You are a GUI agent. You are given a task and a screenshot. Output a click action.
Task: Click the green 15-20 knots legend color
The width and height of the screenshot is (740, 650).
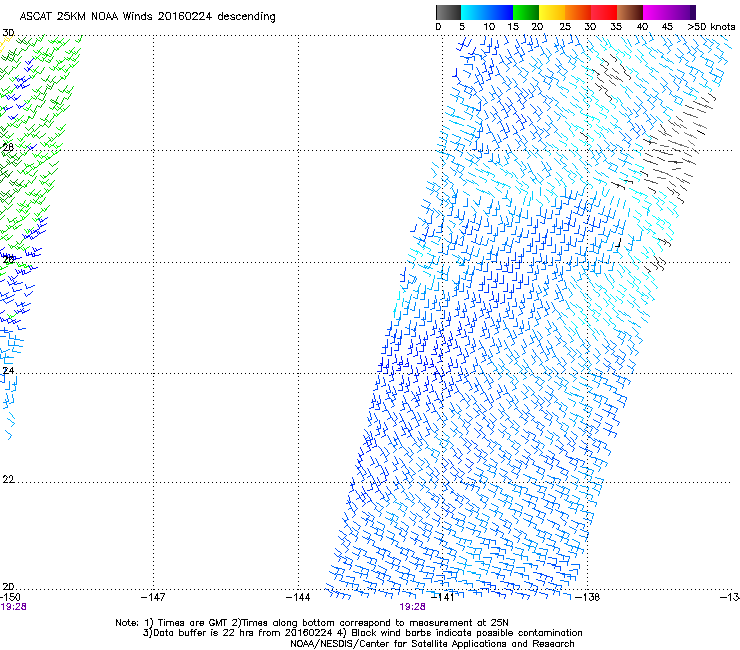tap(526, 12)
